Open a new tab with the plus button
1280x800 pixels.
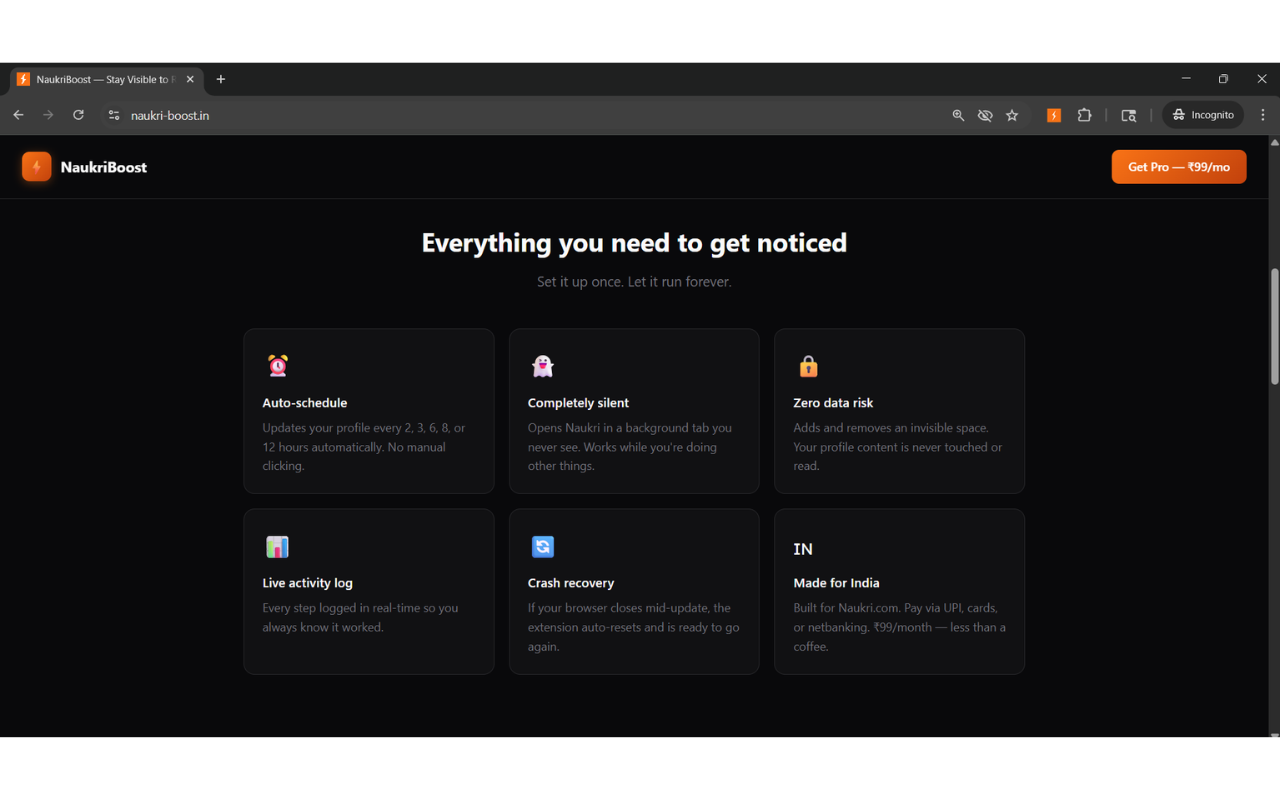click(221, 79)
